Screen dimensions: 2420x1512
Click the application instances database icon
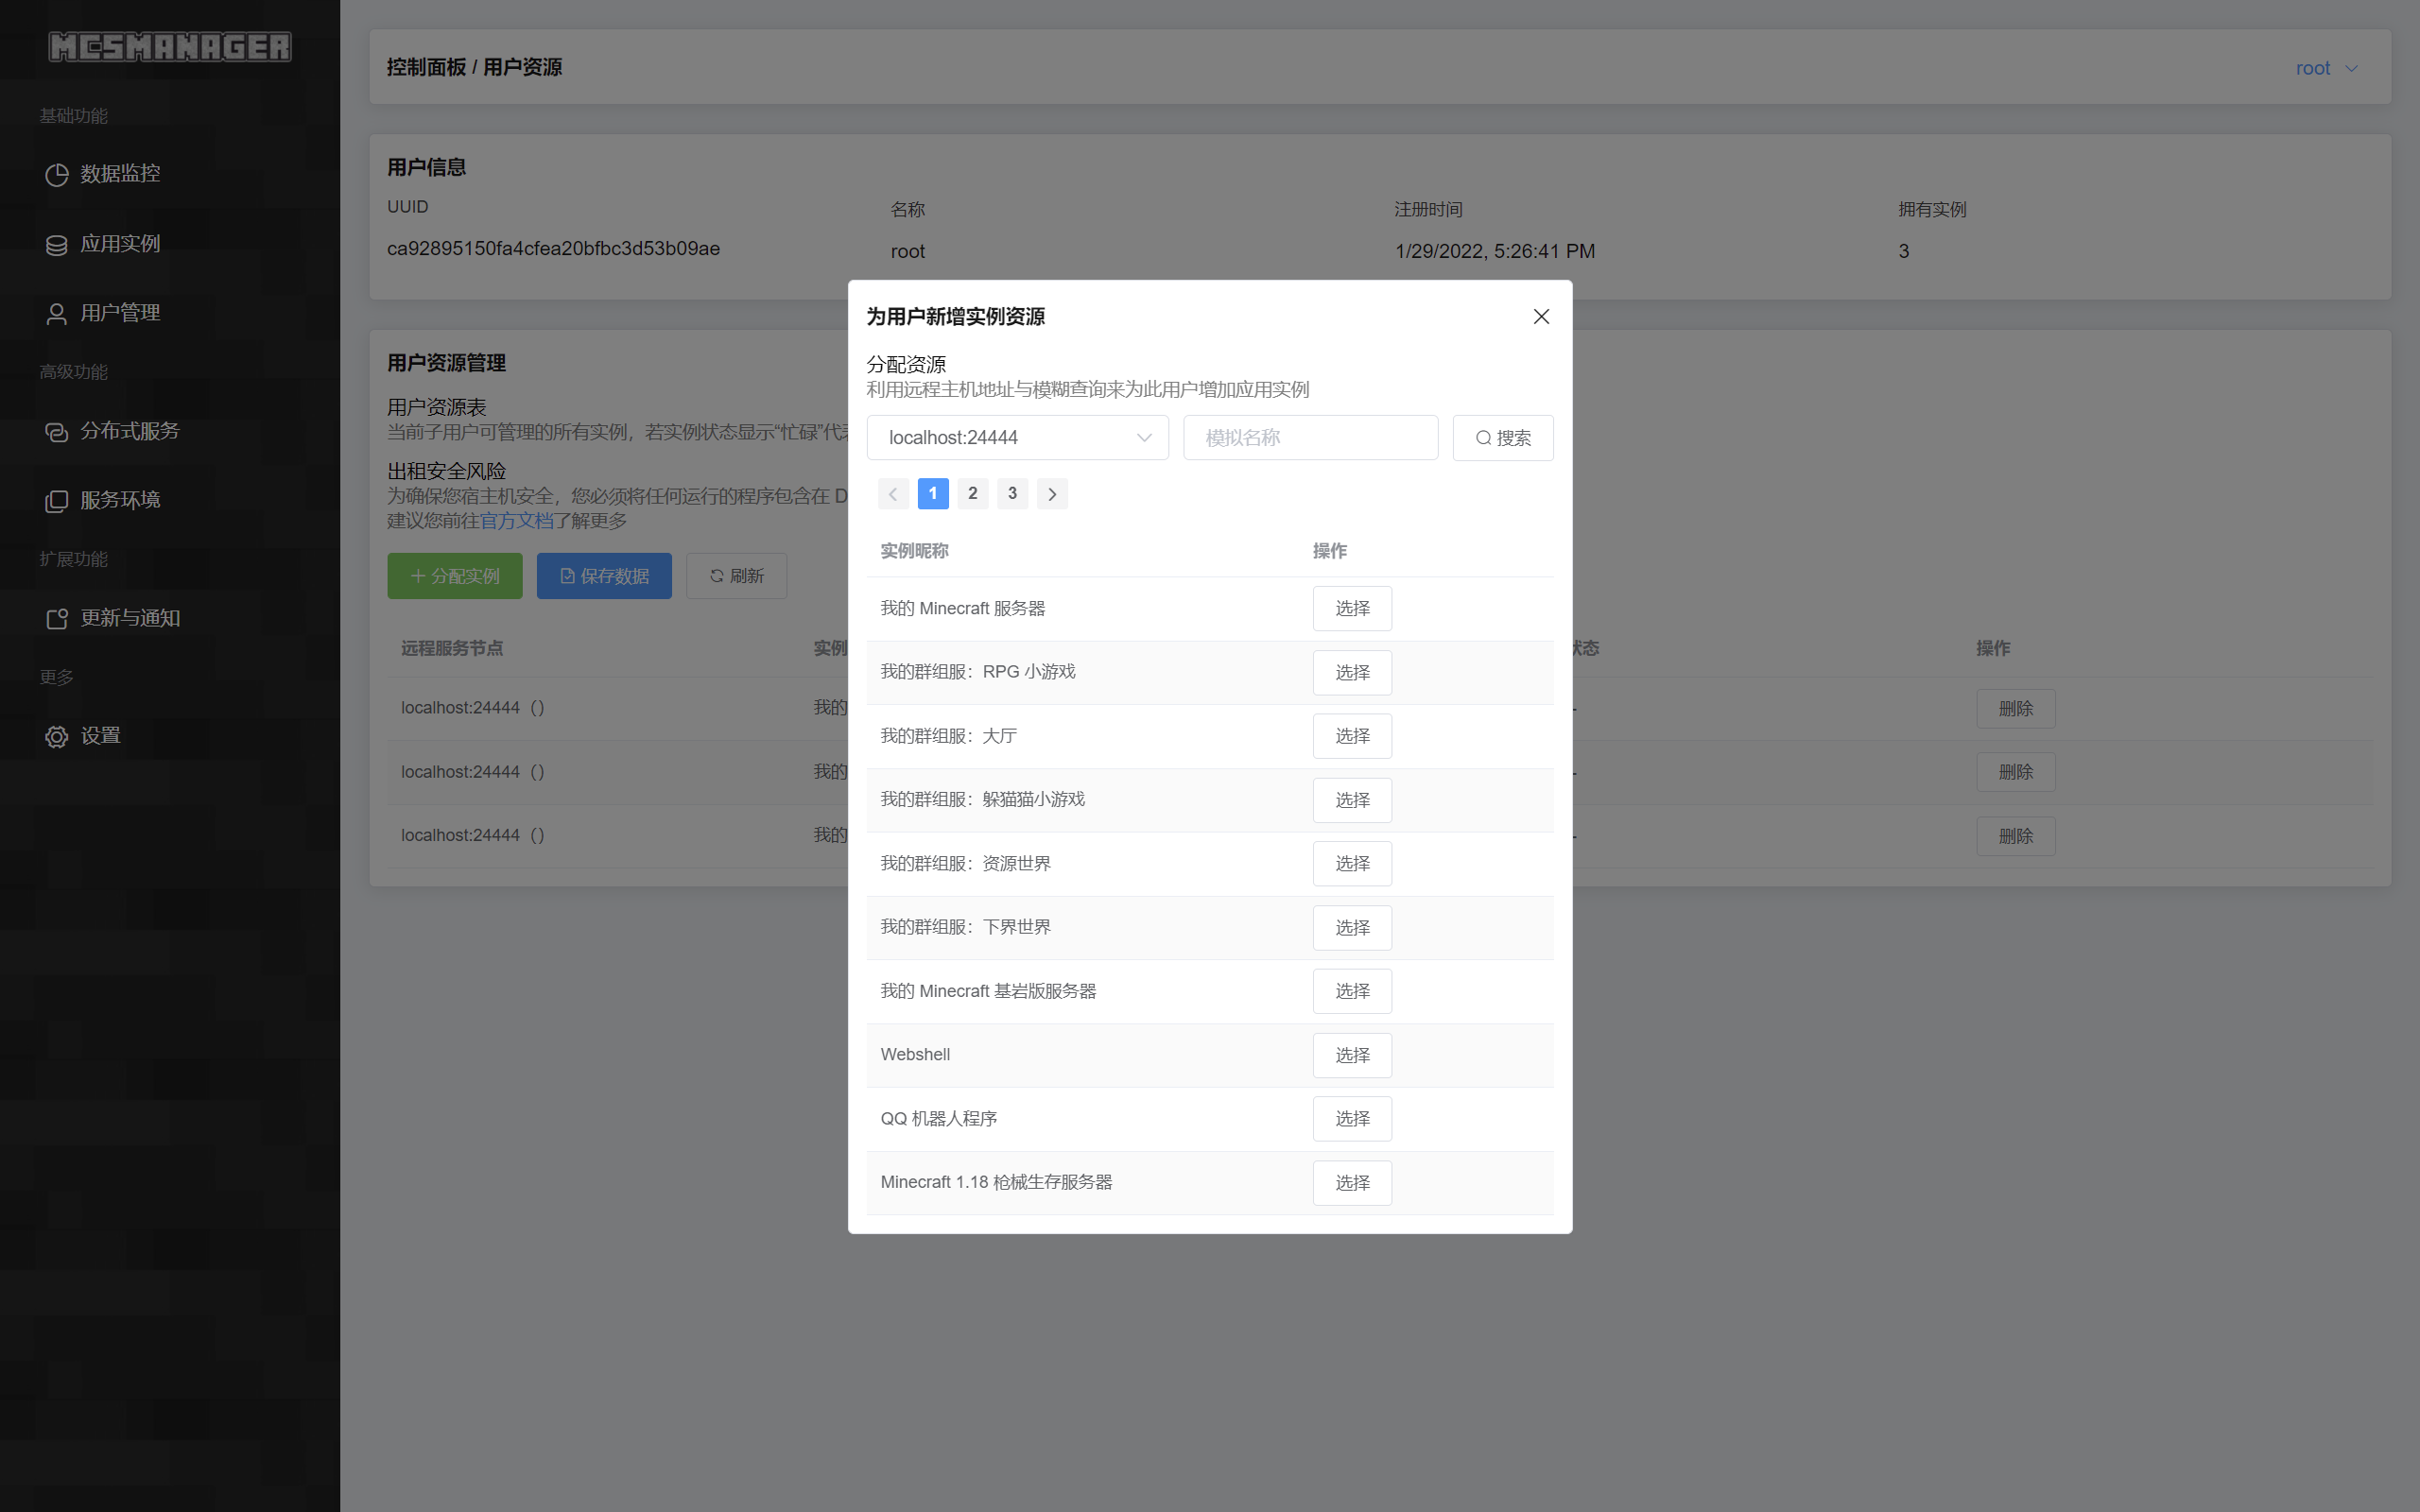[x=56, y=245]
